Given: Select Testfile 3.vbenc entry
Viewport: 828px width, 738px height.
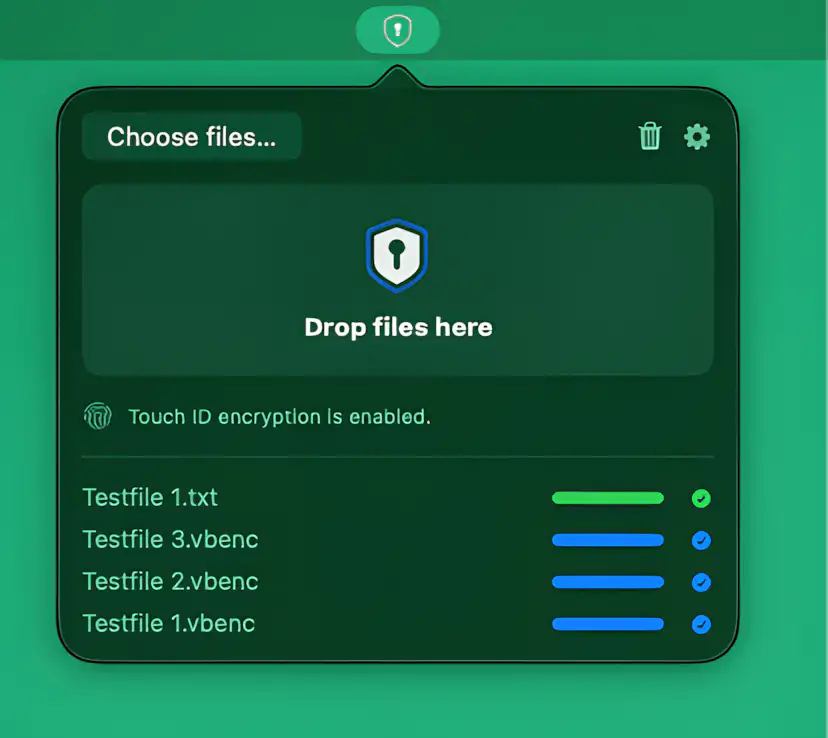Looking at the screenshot, I should (171, 540).
